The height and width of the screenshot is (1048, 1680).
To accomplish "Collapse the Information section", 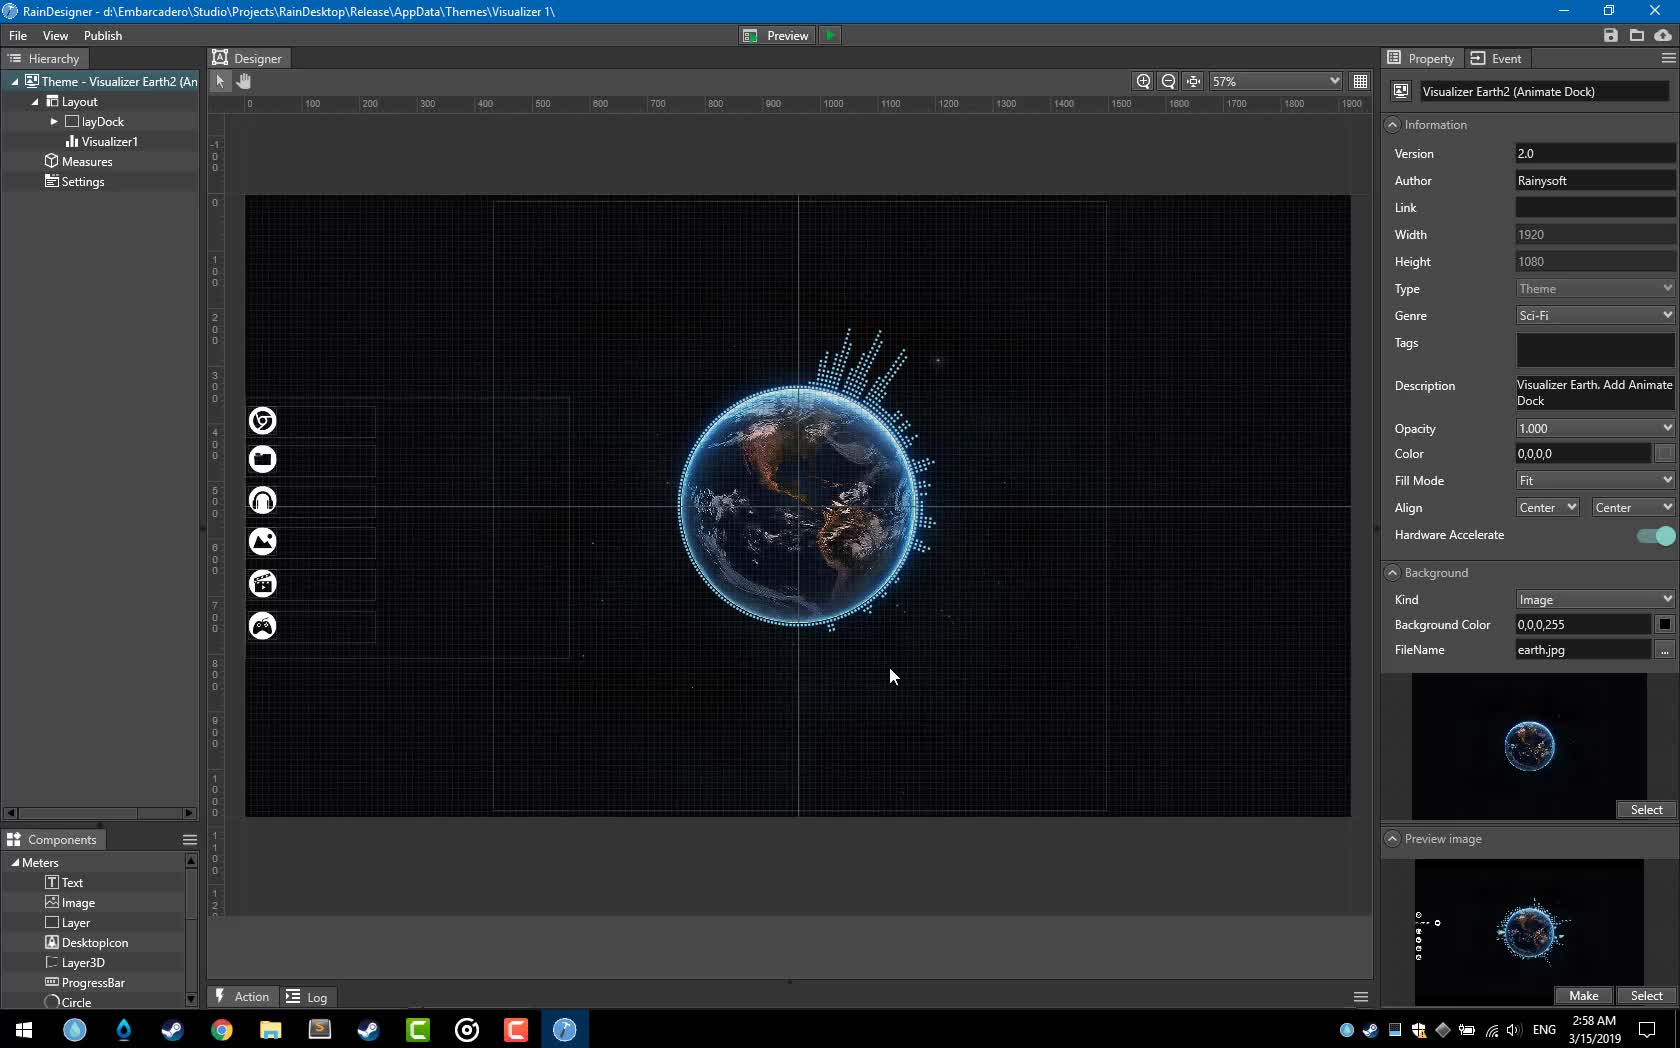I will pyautogui.click(x=1392, y=125).
